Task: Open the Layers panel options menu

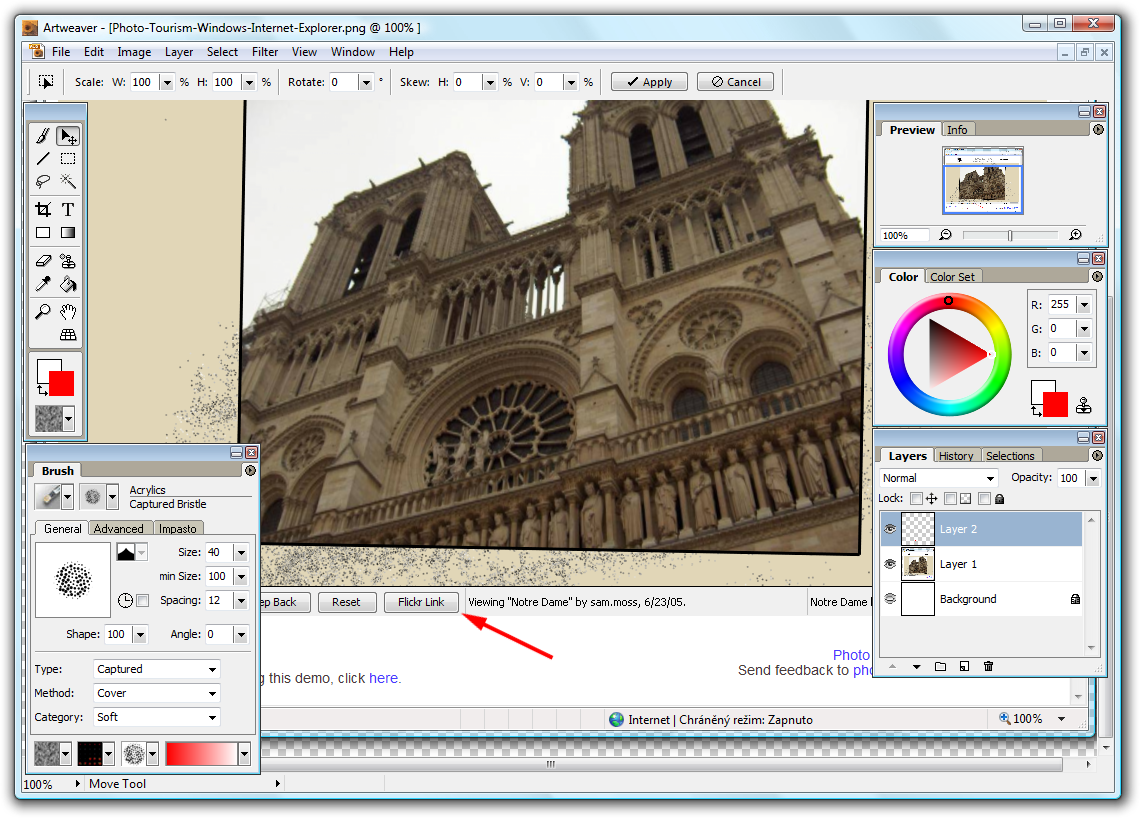Action: [1098, 455]
